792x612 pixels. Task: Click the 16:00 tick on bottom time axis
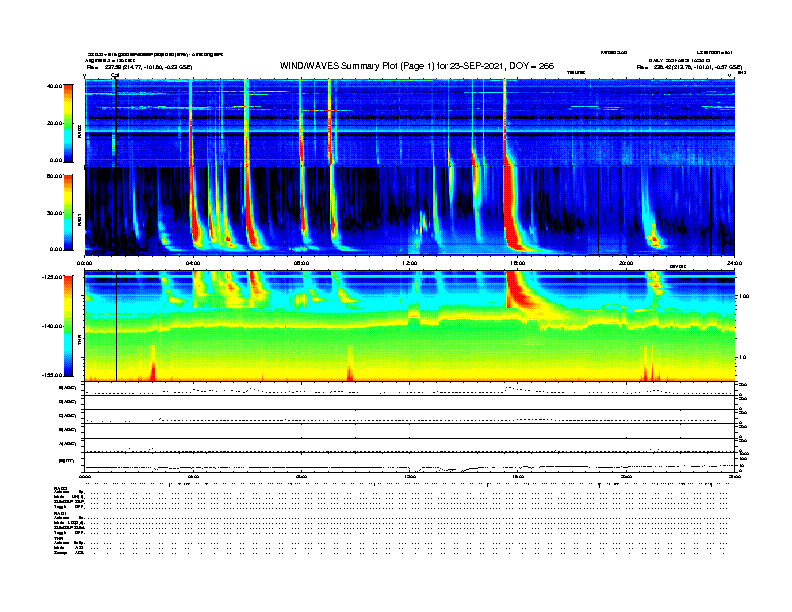coord(517,476)
